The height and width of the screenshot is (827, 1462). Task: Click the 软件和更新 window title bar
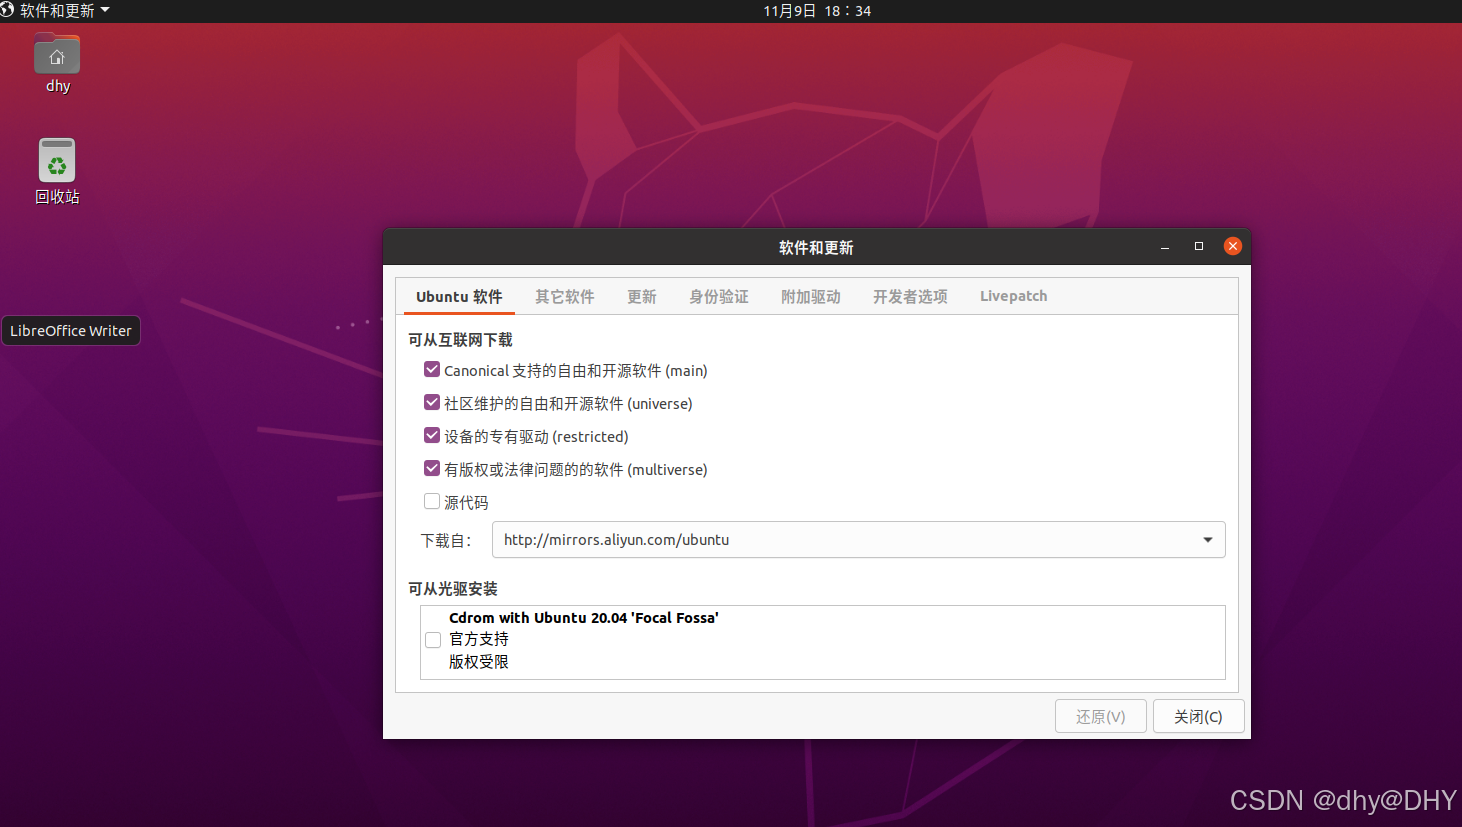816,247
